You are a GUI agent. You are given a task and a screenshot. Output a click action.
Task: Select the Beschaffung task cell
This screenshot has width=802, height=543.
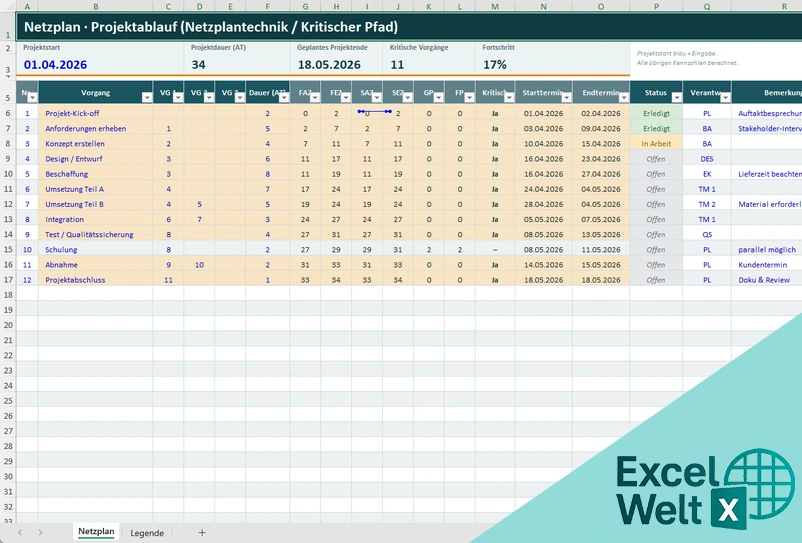96,174
